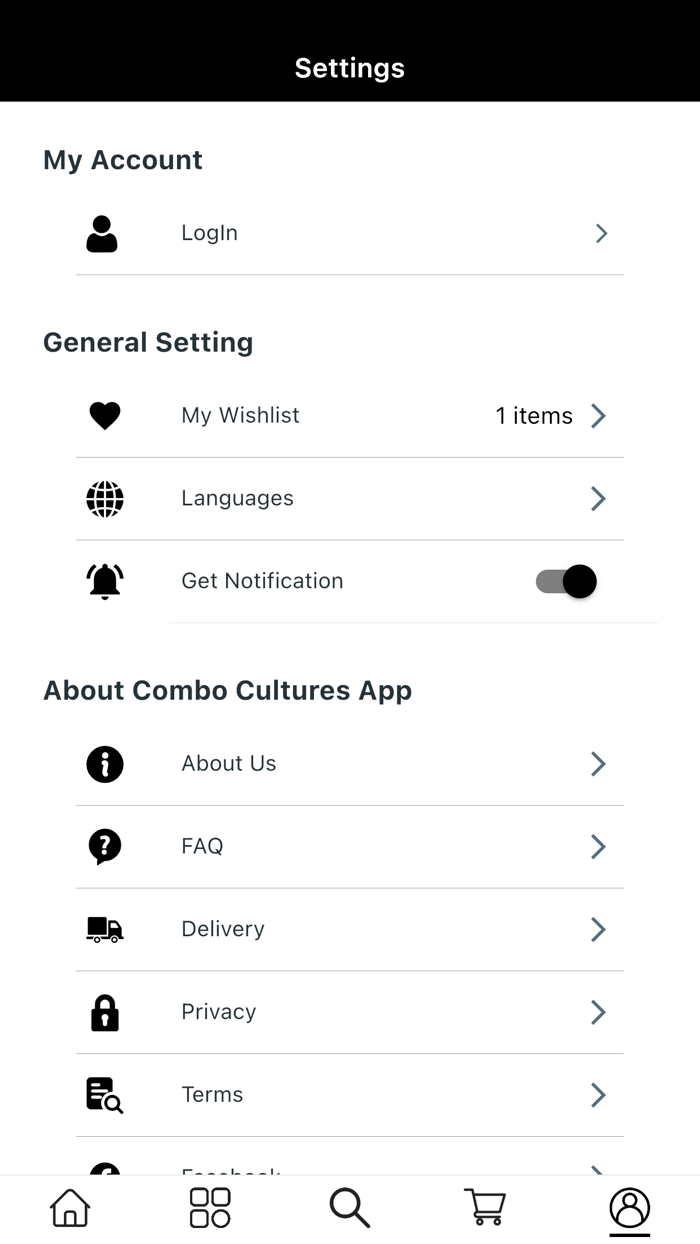Click the globe icon next to Languages
This screenshot has width=700, height=1244.
[x=104, y=498]
